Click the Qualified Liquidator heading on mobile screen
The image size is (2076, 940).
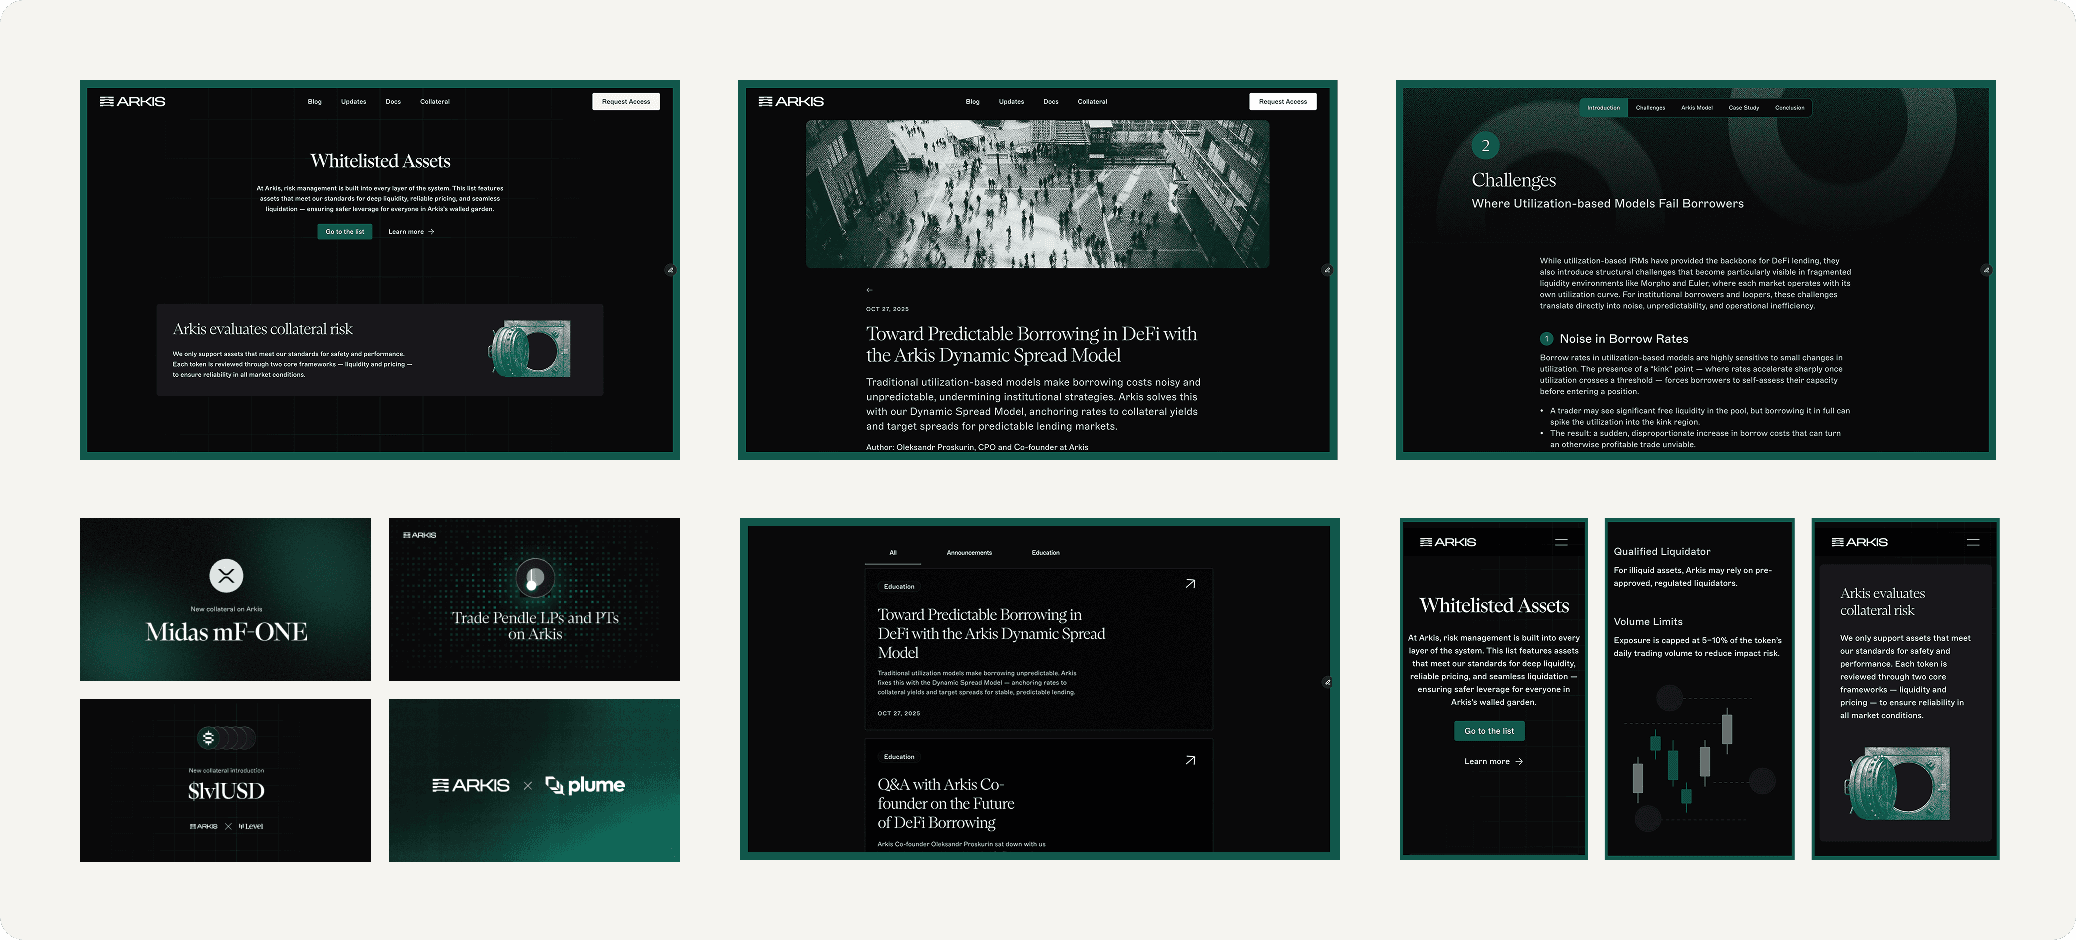[x=1662, y=552]
